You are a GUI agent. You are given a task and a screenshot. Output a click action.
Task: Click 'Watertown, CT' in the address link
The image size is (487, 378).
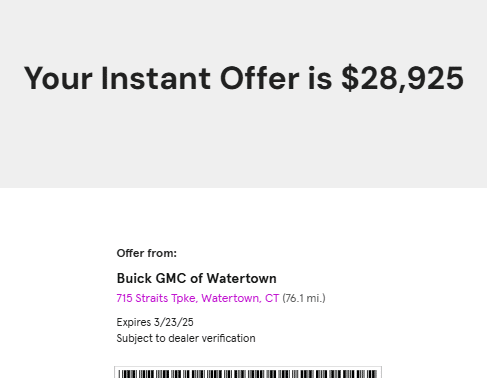pos(240,298)
